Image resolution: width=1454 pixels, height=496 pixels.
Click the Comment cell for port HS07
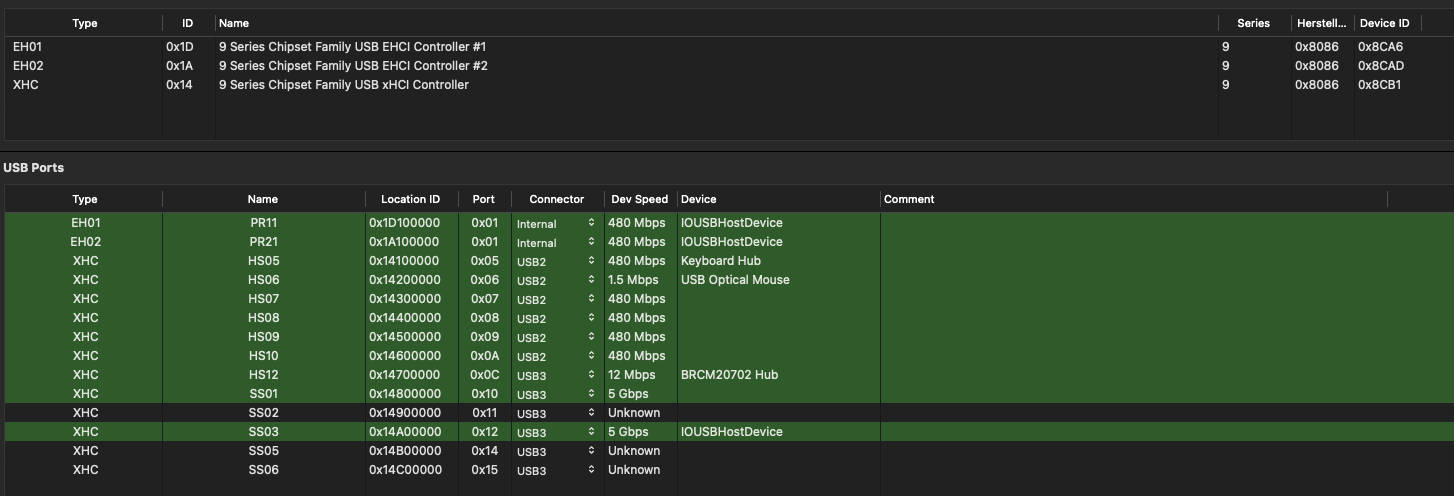coord(1133,299)
